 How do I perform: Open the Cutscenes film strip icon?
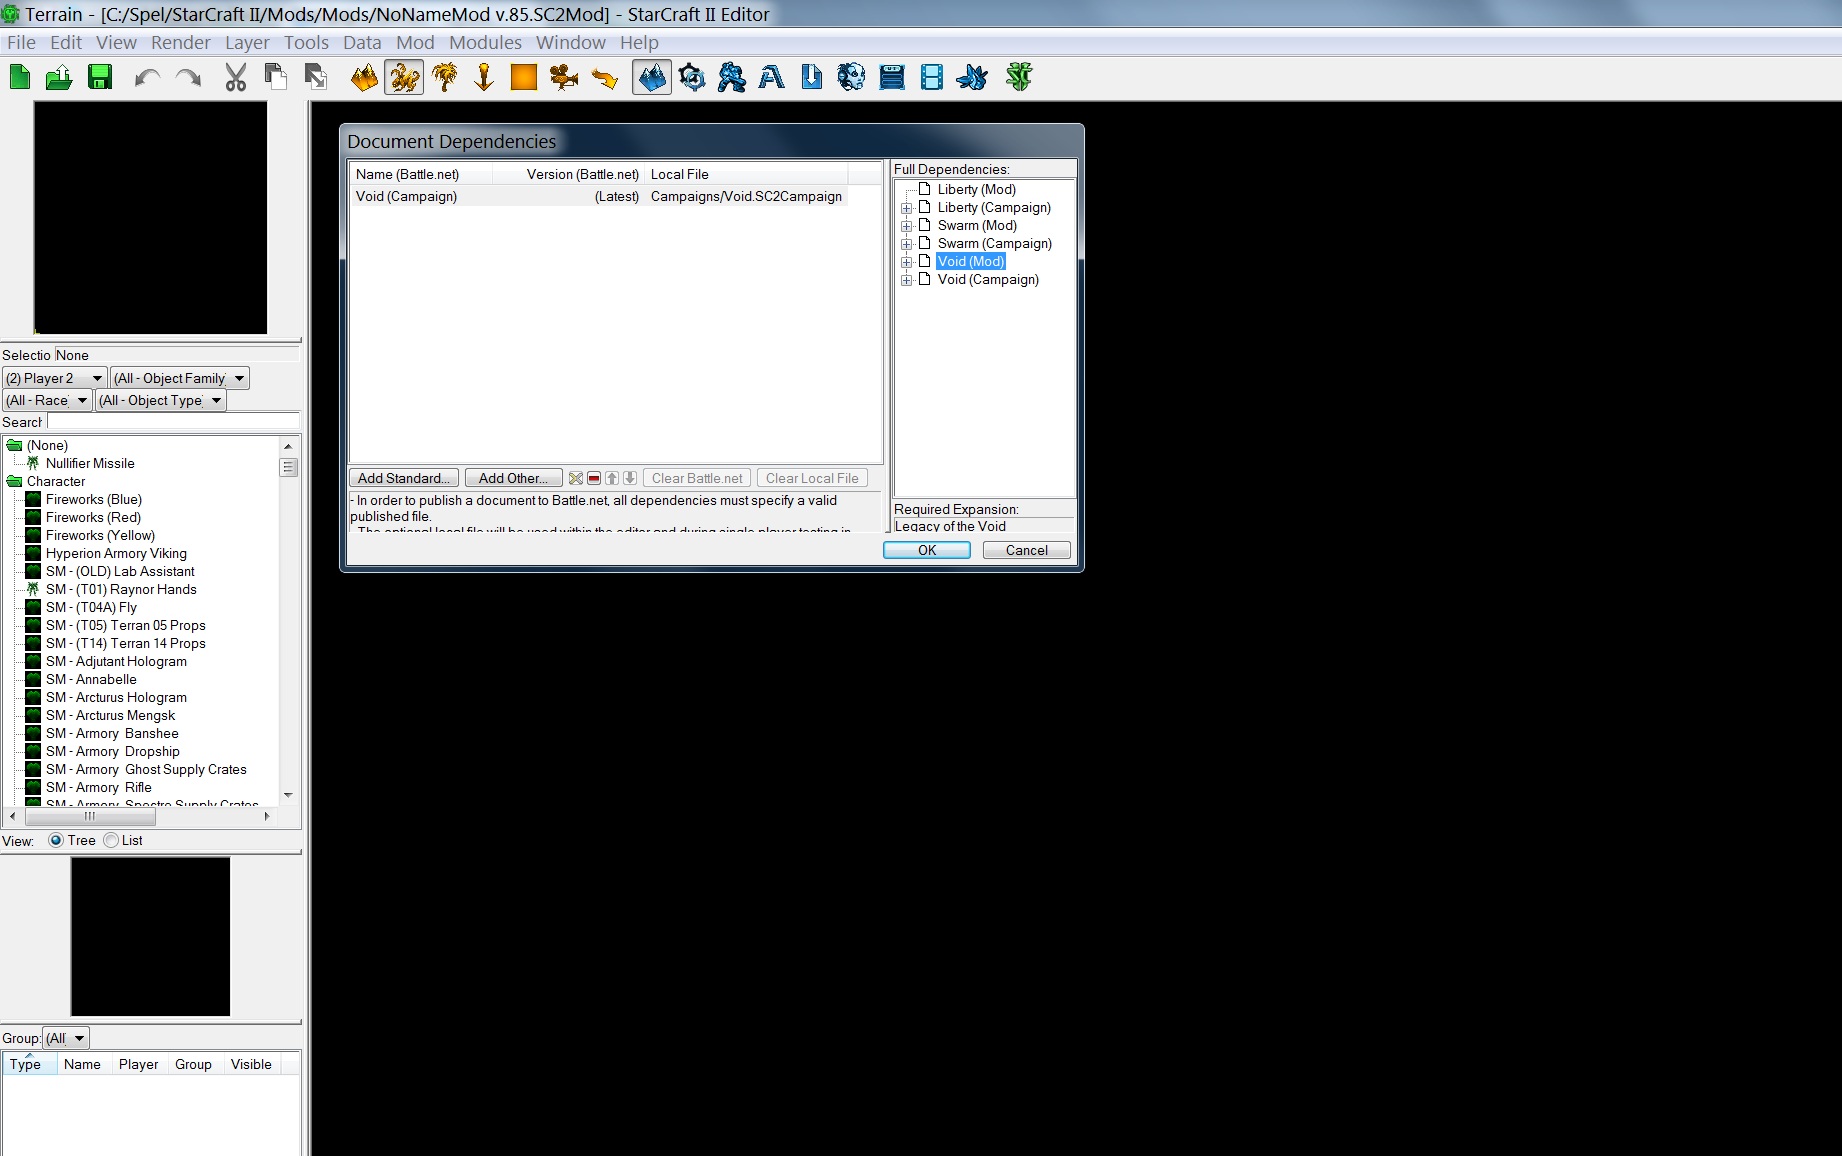click(x=932, y=77)
